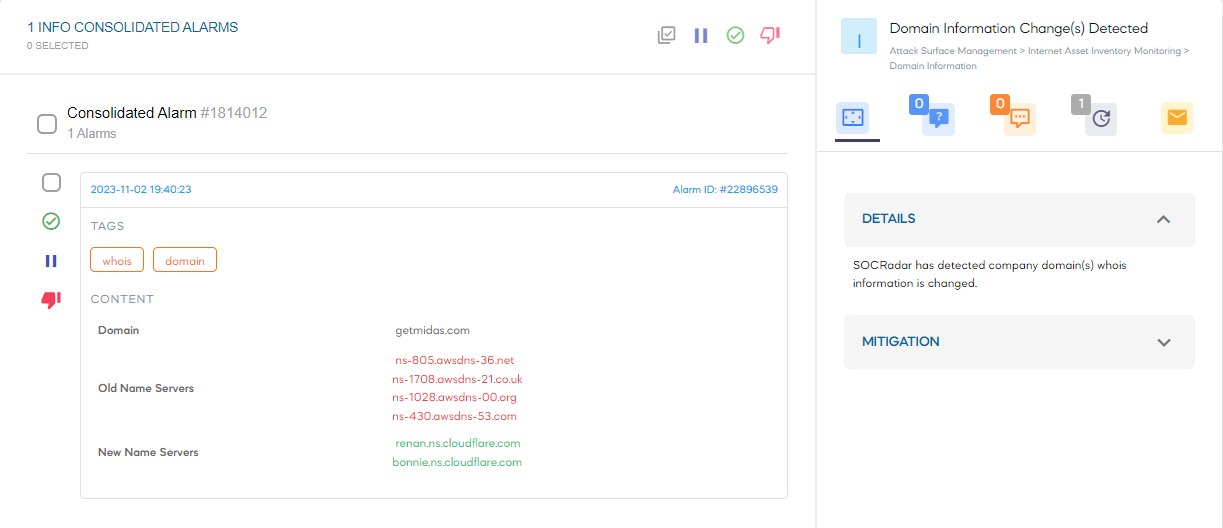
Task: Click the whois tag
Action: click(x=117, y=260)
